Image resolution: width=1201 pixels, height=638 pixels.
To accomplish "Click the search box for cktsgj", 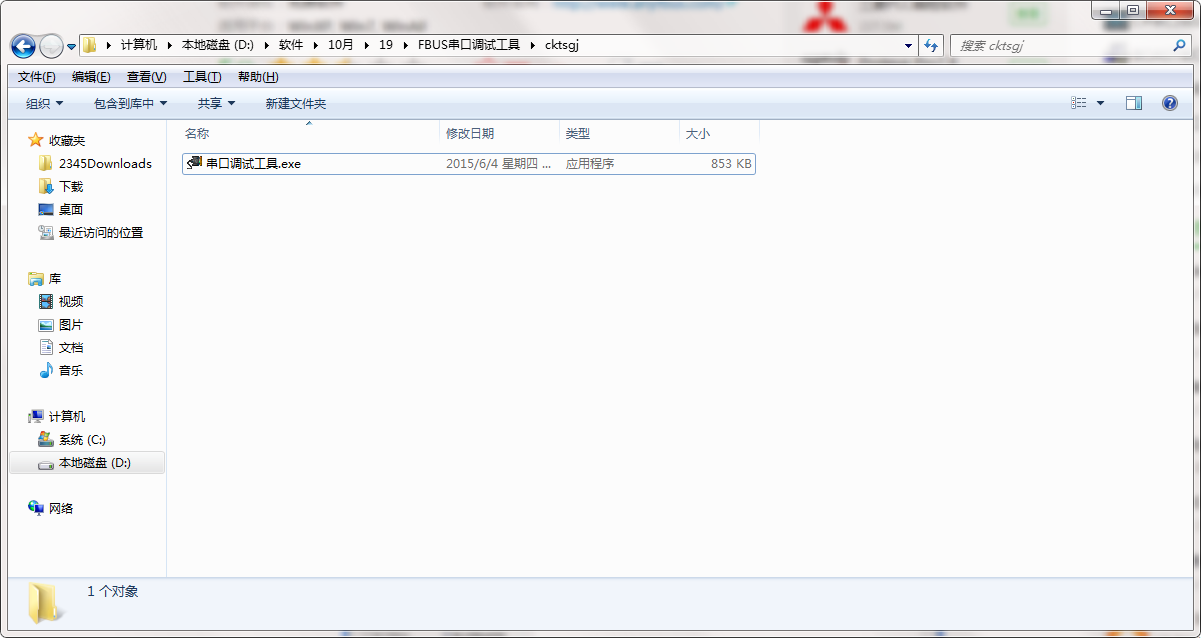I will coord(1070,45).
